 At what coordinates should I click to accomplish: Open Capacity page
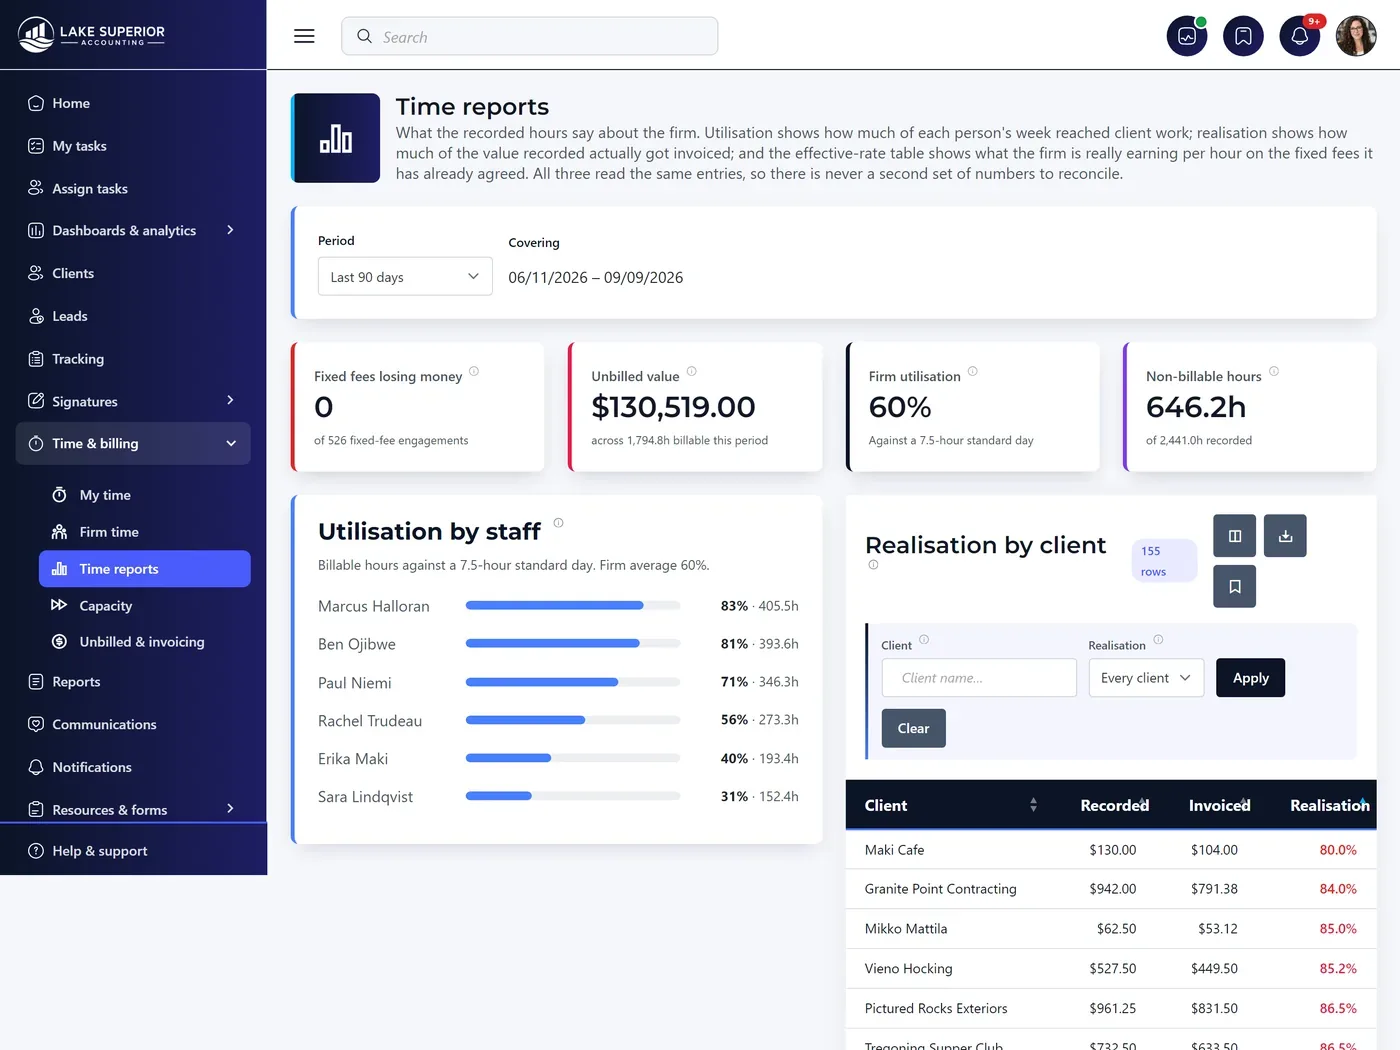(x=145, y=606)
